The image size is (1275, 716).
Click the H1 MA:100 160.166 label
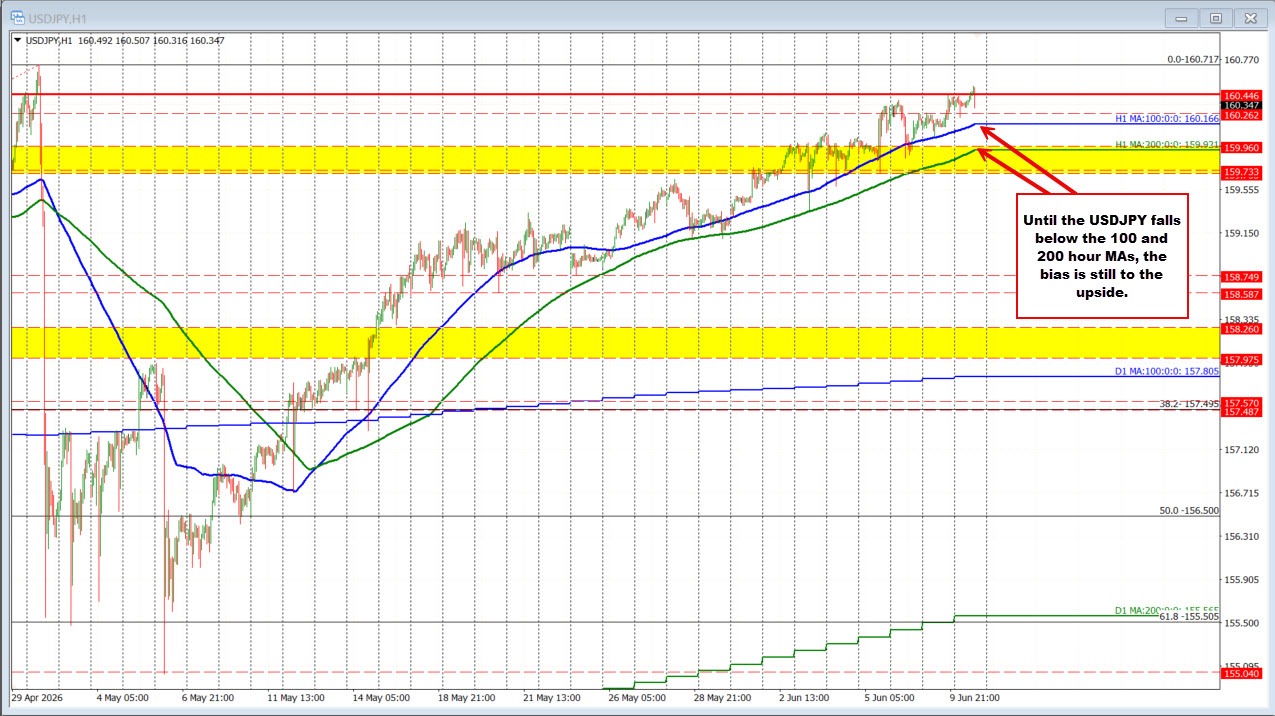pos(1166,118)
